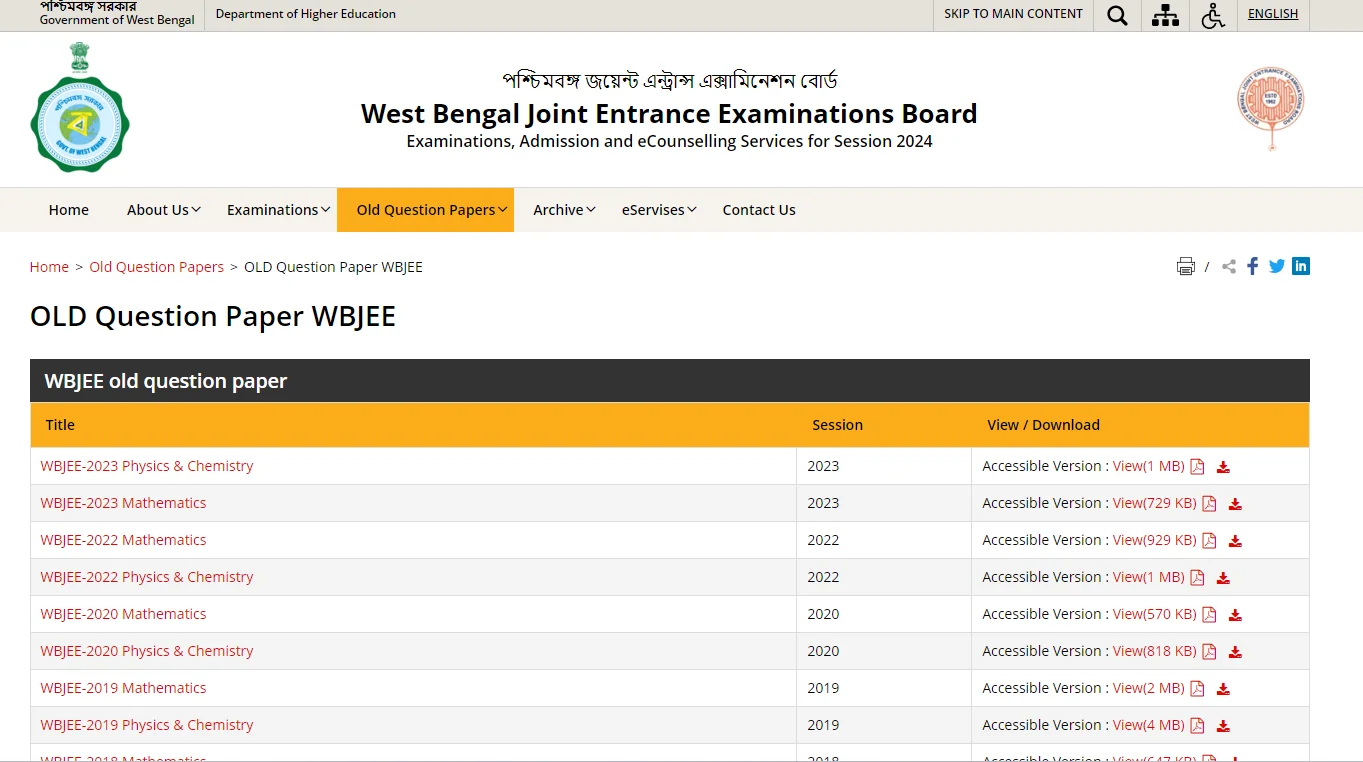Expand the Archive menu
This screenshot has height=762, width=1363.
[564, 210]
